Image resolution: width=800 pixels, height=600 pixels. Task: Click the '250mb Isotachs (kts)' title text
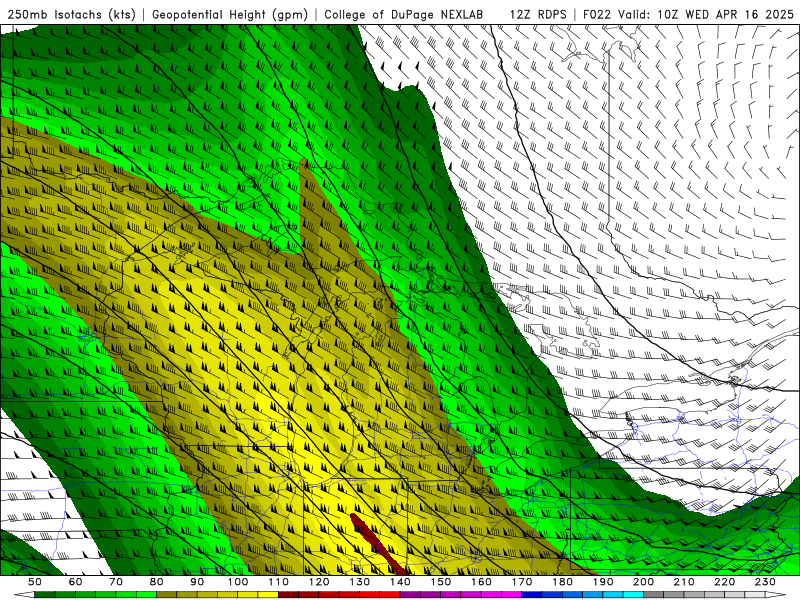pyautogui.click(x=71, y=14)
